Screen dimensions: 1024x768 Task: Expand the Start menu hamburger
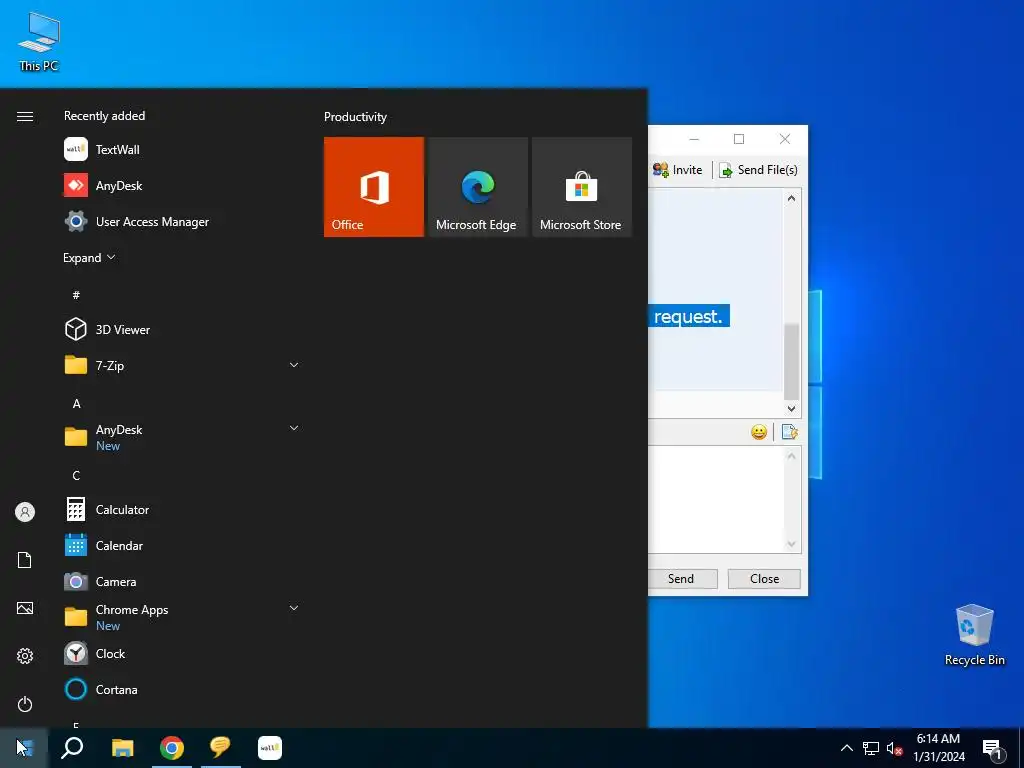pos(25,116)
